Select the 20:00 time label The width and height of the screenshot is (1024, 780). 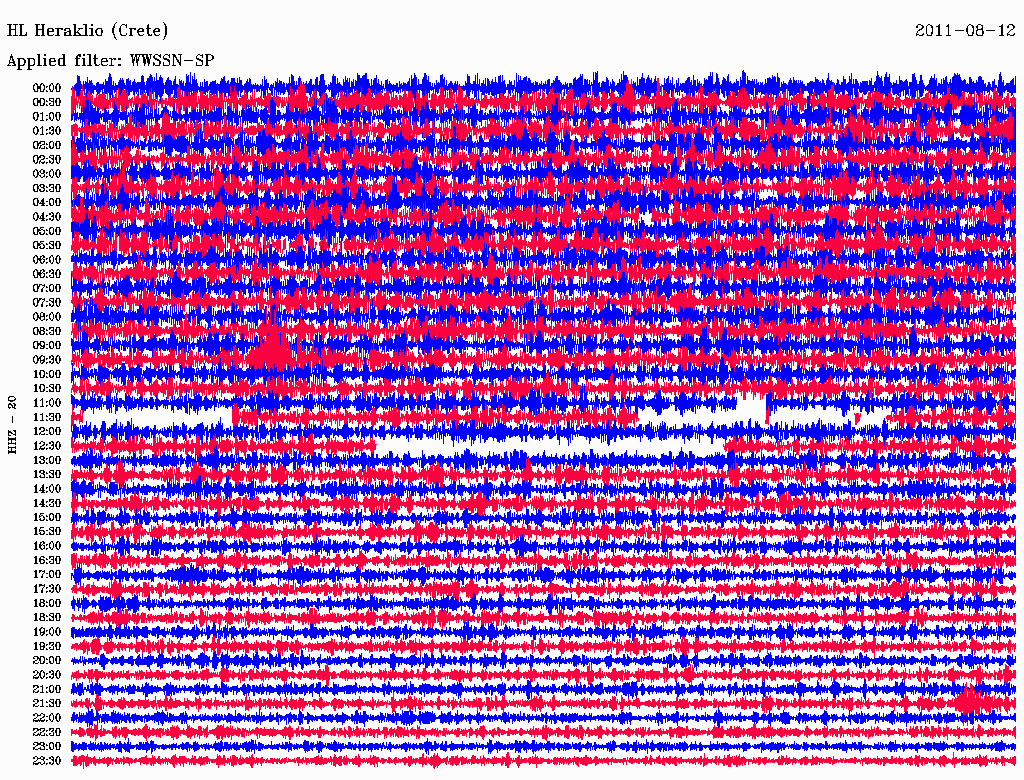pyautogui.click(x=47, y=660)
